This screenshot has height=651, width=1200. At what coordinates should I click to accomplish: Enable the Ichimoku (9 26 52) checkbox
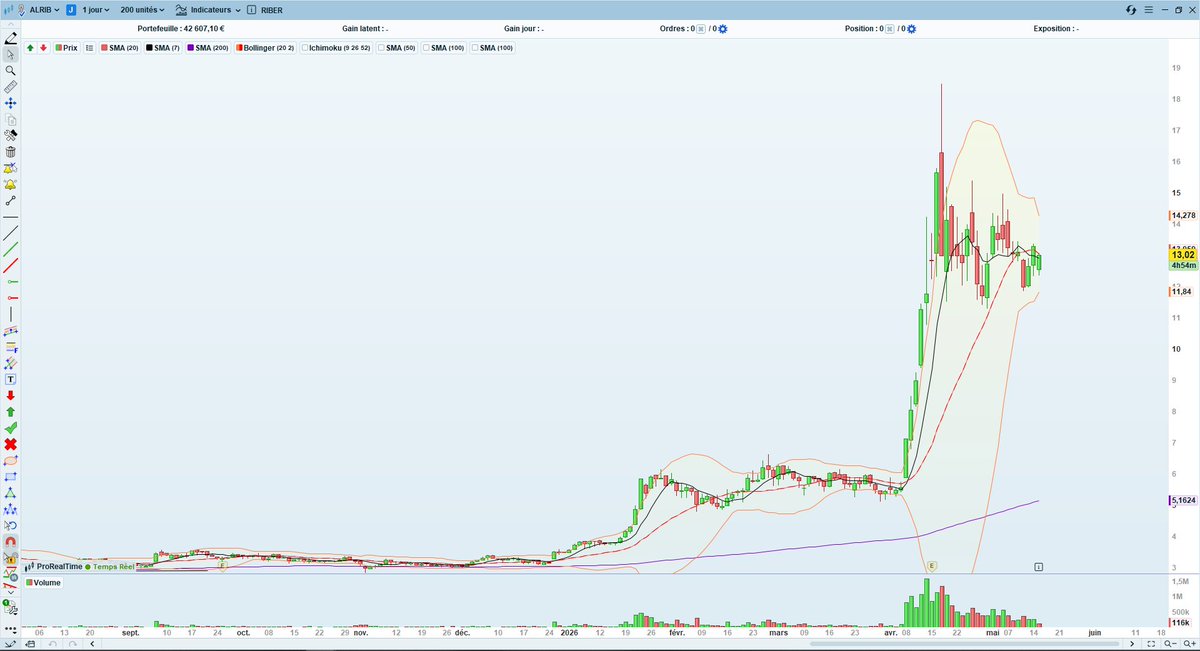point(305,47)
